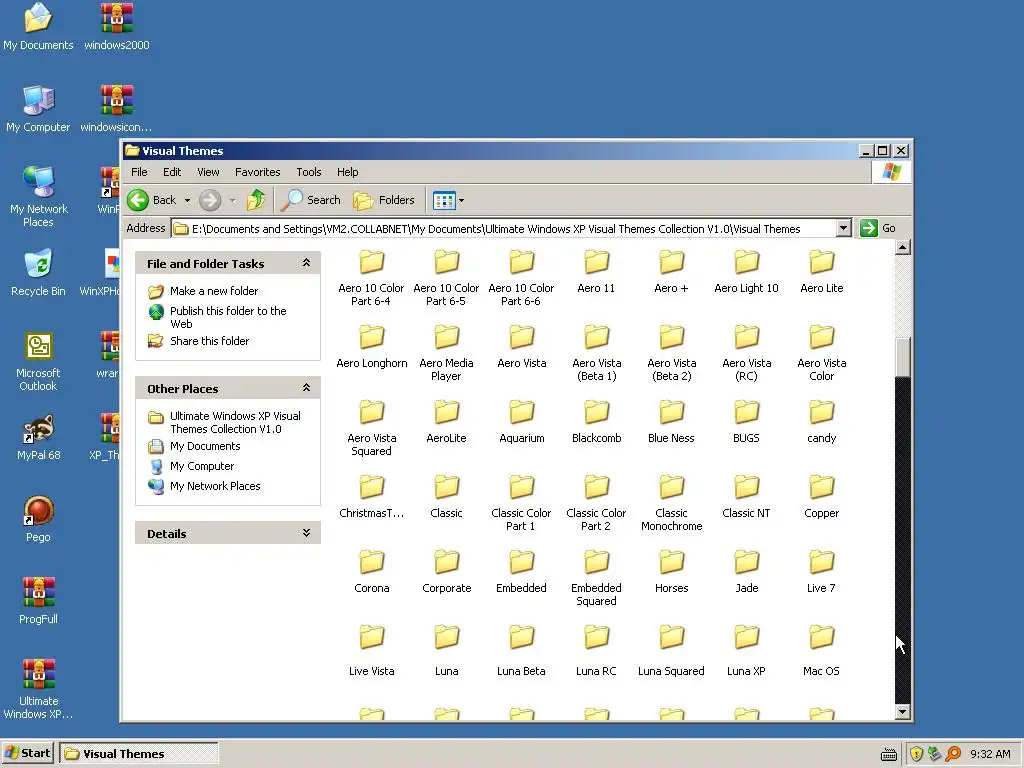
Task: Select the Aero Longhorn folder
Action: tap(372, 347)
